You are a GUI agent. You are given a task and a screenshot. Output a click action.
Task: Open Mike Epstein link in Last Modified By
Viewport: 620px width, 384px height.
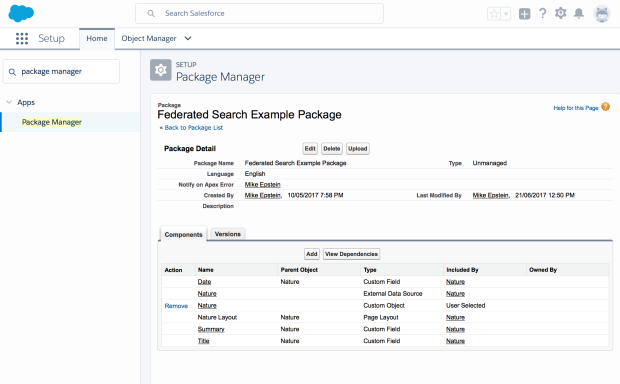[x=491, y=195]
